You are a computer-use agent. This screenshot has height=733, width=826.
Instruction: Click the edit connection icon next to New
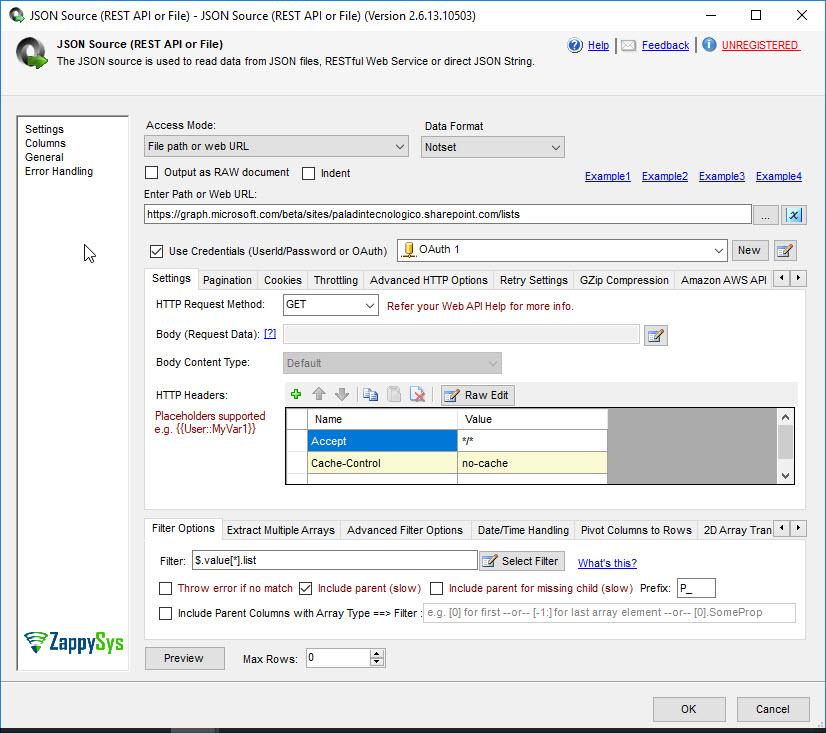pos(785,250)
